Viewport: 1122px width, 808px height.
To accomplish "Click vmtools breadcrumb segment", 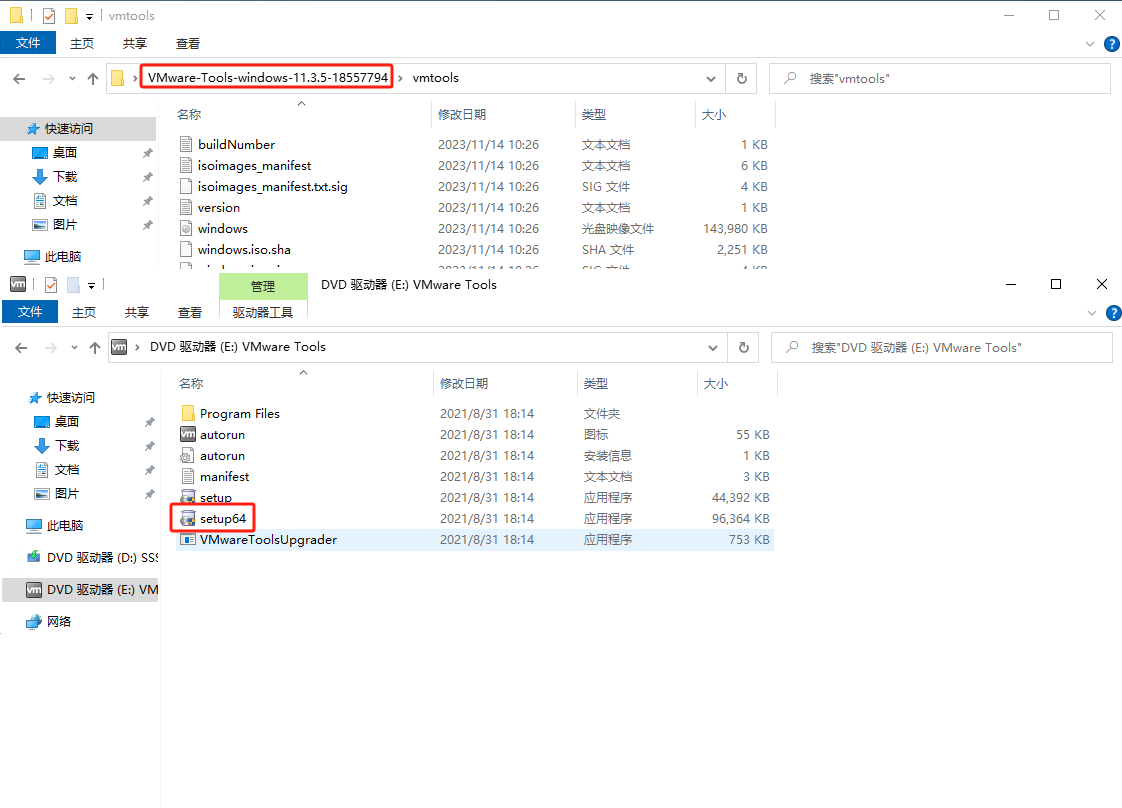I will click(x=436, y=78).
